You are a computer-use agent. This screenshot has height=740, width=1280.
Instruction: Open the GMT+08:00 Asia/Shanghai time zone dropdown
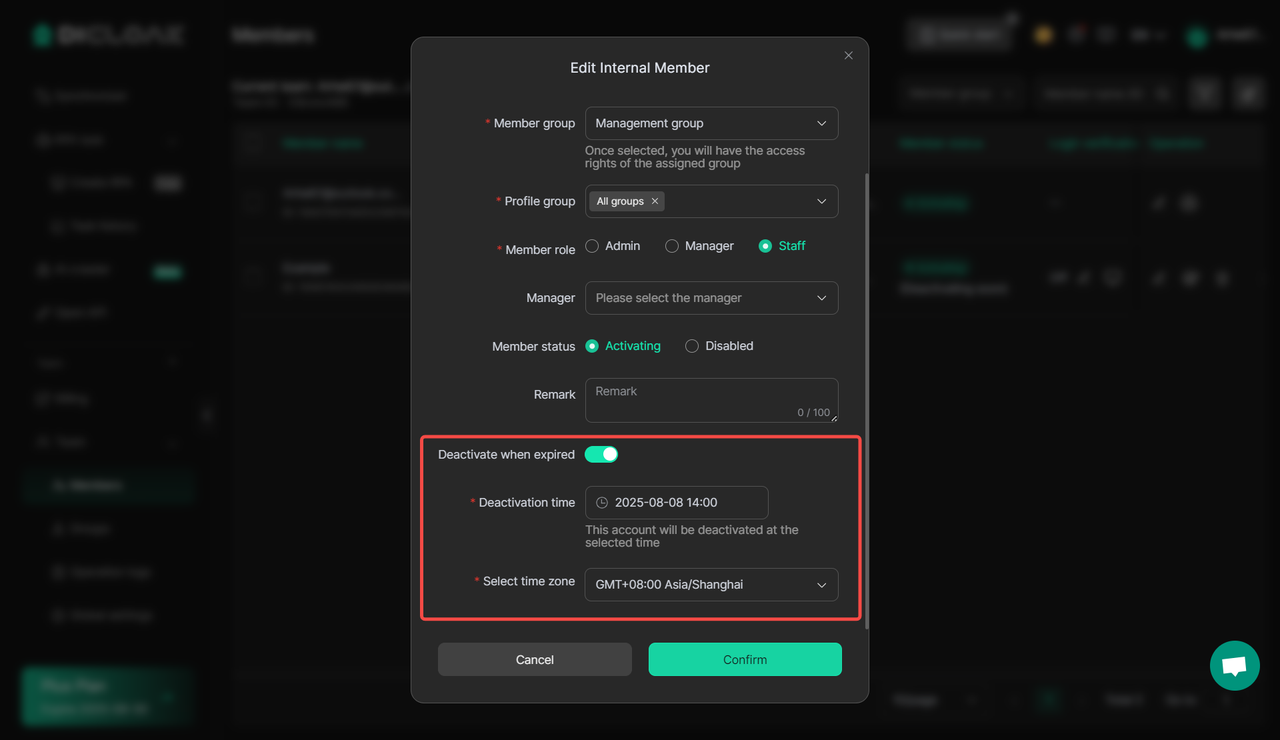pos(712,585)
